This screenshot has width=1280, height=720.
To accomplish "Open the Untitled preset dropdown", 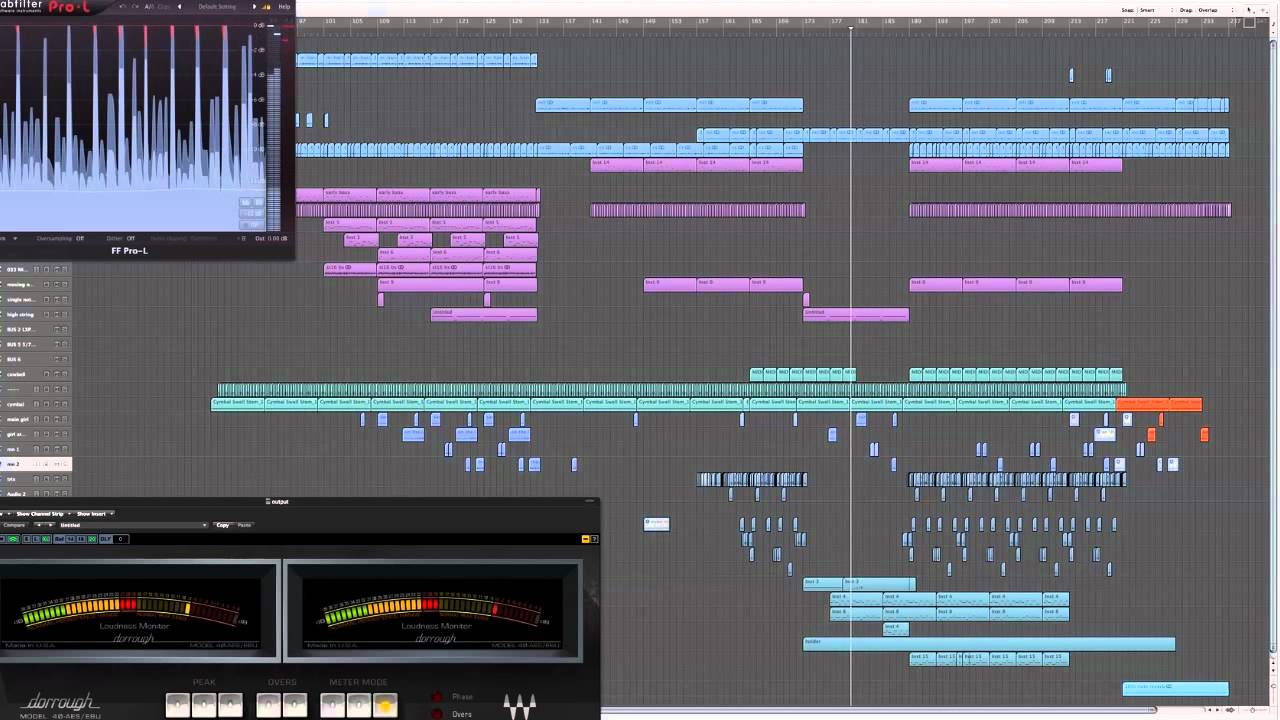I will 133,525.
